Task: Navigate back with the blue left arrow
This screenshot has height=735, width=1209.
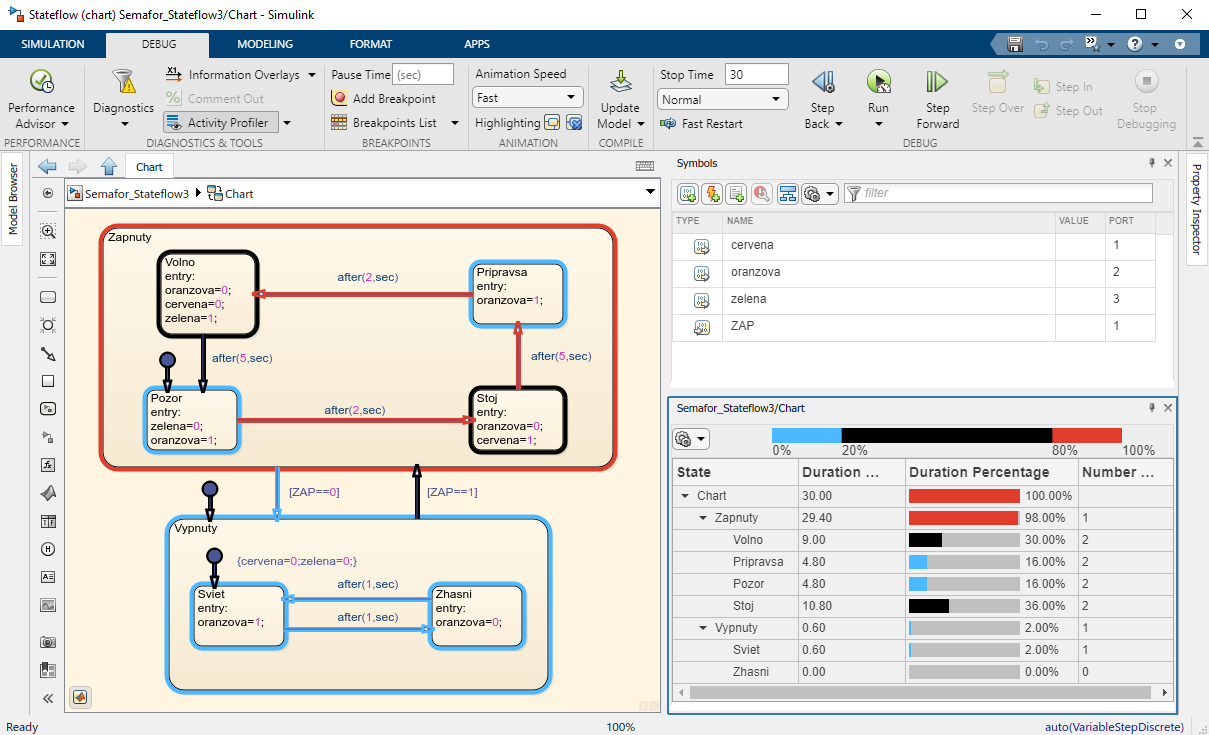Action: (x=47, y=166)
